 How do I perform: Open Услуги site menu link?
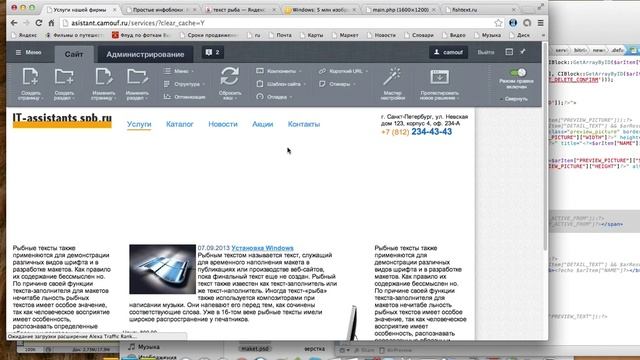tap(139, 124)
